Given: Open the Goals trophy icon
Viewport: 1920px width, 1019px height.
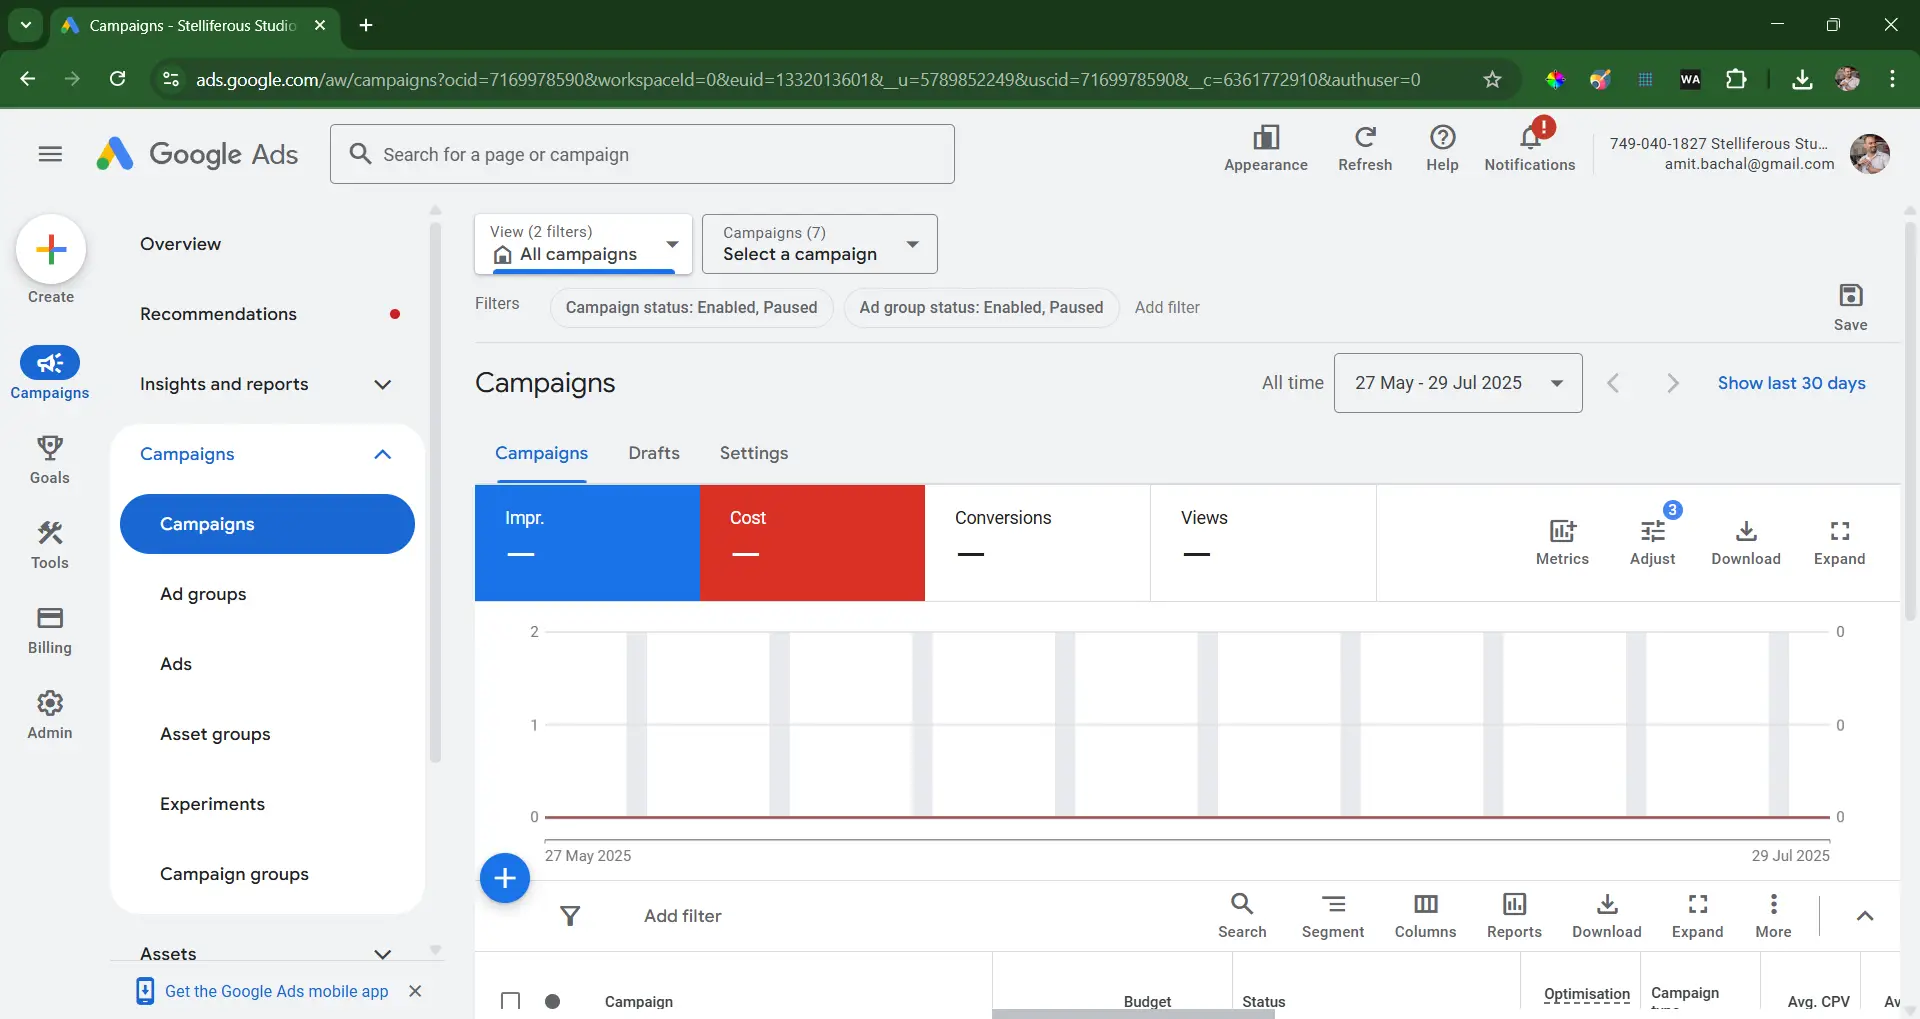Looking at the screenshot, I should (x=50, y=448).
